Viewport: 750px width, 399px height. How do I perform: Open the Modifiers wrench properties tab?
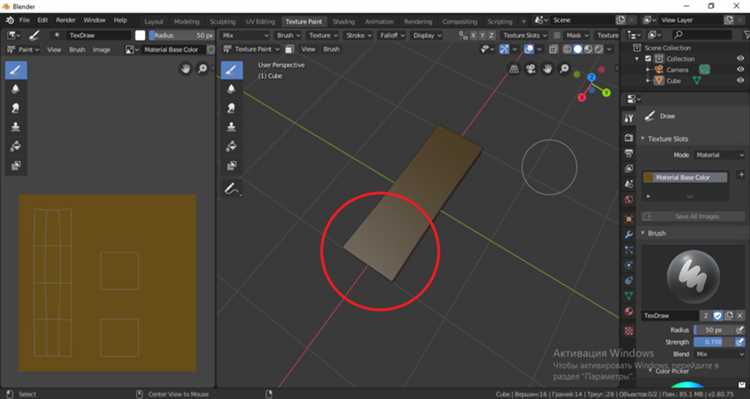[629, 234]
